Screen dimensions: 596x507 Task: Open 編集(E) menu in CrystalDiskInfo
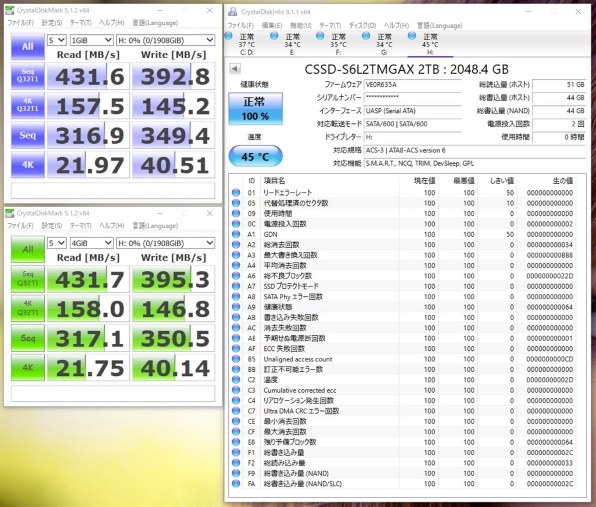pyautogui.click(x=272, y=25)
